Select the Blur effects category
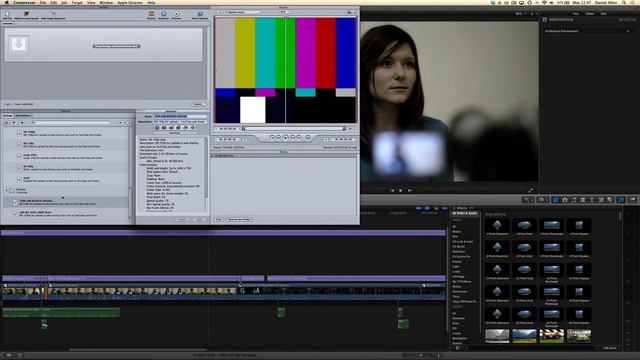Image resolution: width=640 pixels, height=360 pixels. point(455,237)
